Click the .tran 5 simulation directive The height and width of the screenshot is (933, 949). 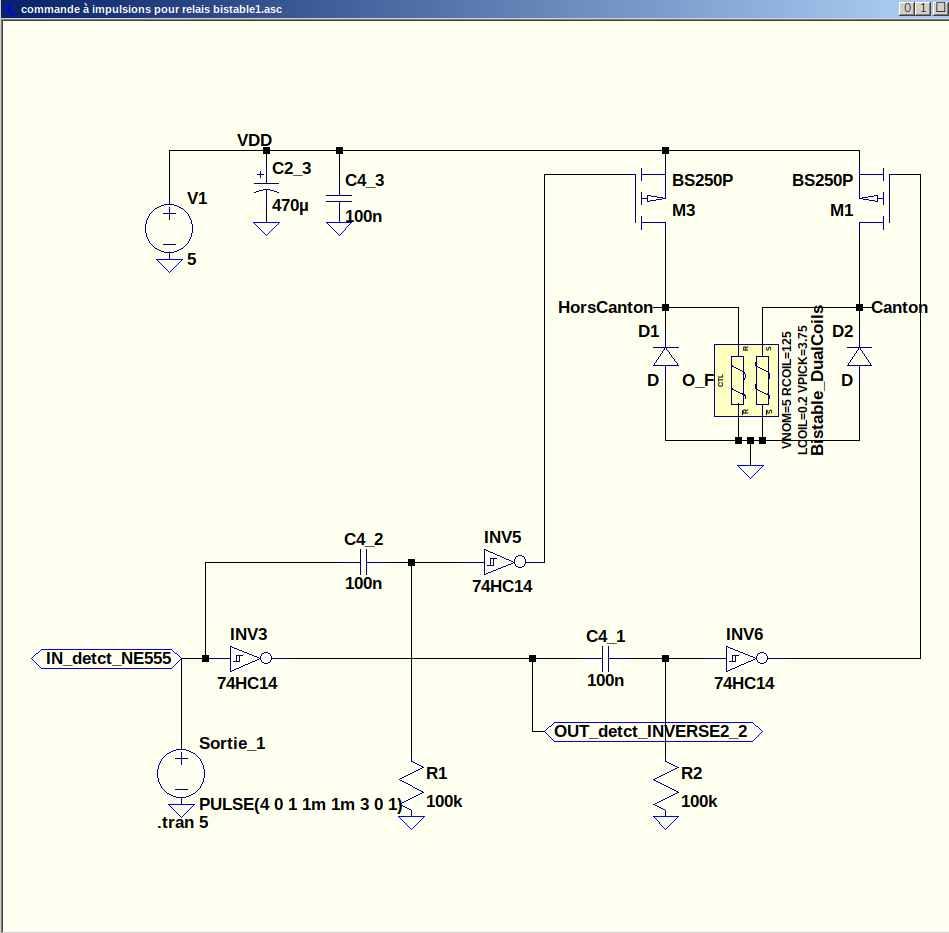pyautogui.click(x=183, y=822)
